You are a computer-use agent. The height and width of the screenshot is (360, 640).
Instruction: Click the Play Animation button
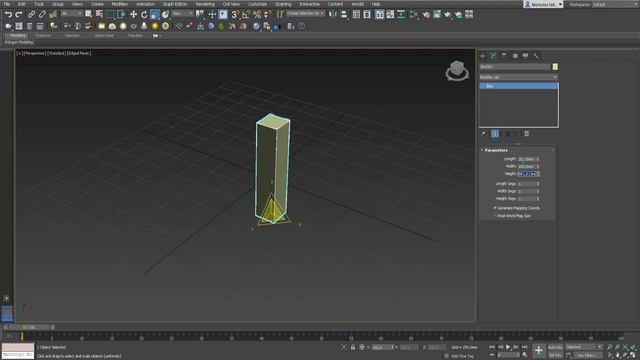click(x=508, y=347)
